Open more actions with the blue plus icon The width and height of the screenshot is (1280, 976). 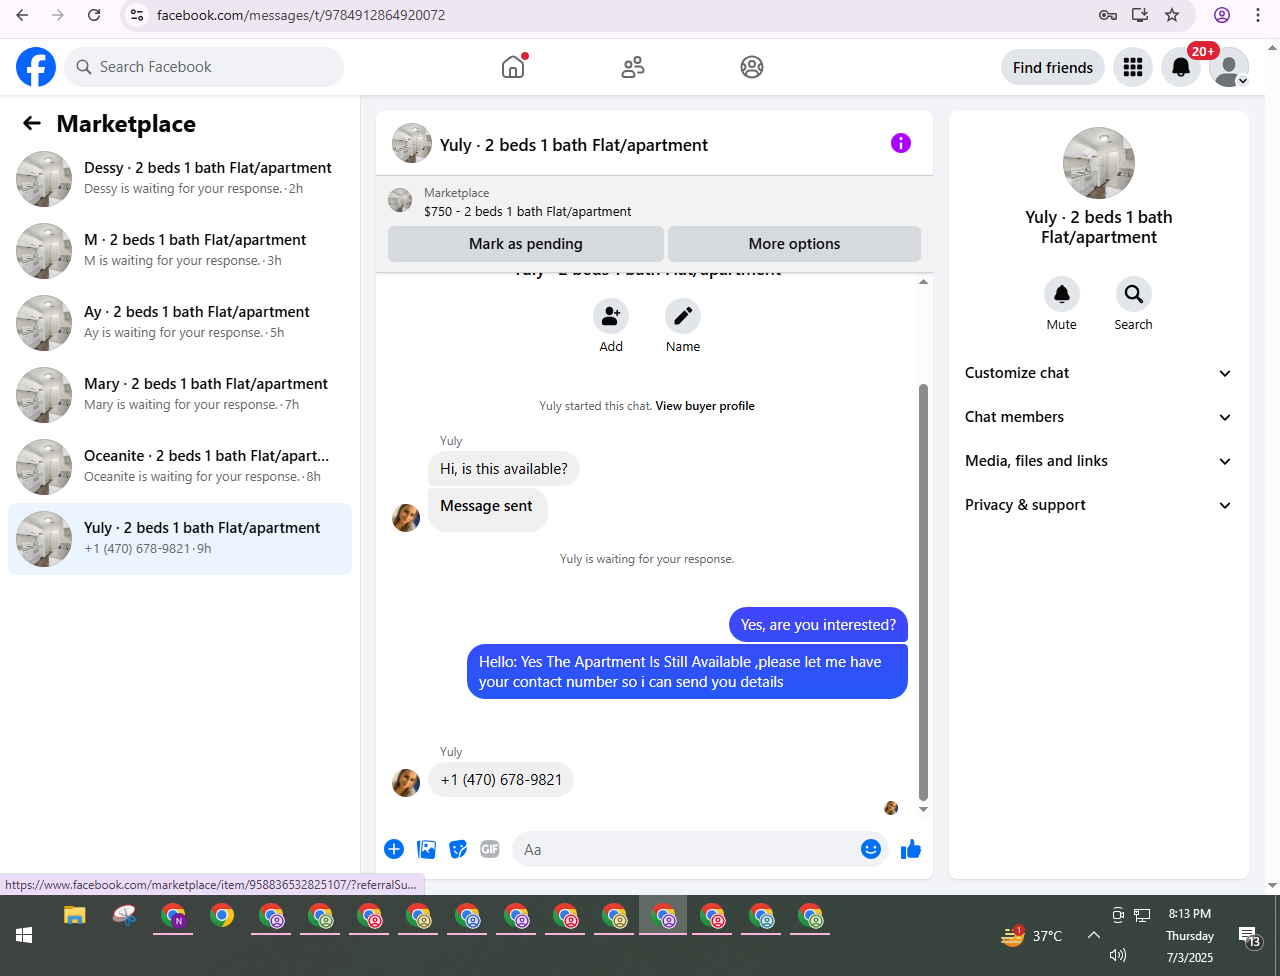click(x=394, y=849)
